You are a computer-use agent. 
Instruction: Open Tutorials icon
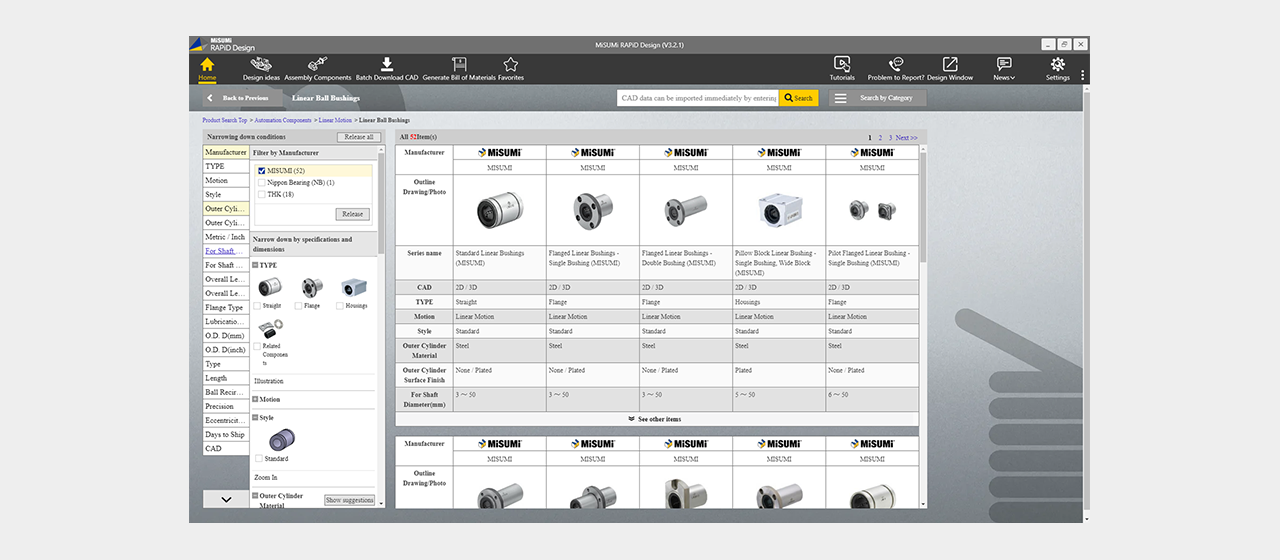pyautogui.click(x=842, y=65)
